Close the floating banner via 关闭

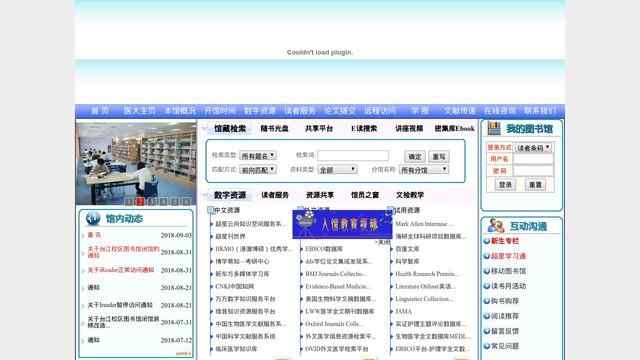384,242
